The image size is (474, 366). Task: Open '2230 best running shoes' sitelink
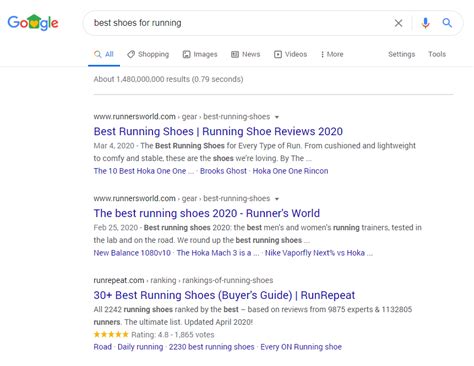(212, 347)
